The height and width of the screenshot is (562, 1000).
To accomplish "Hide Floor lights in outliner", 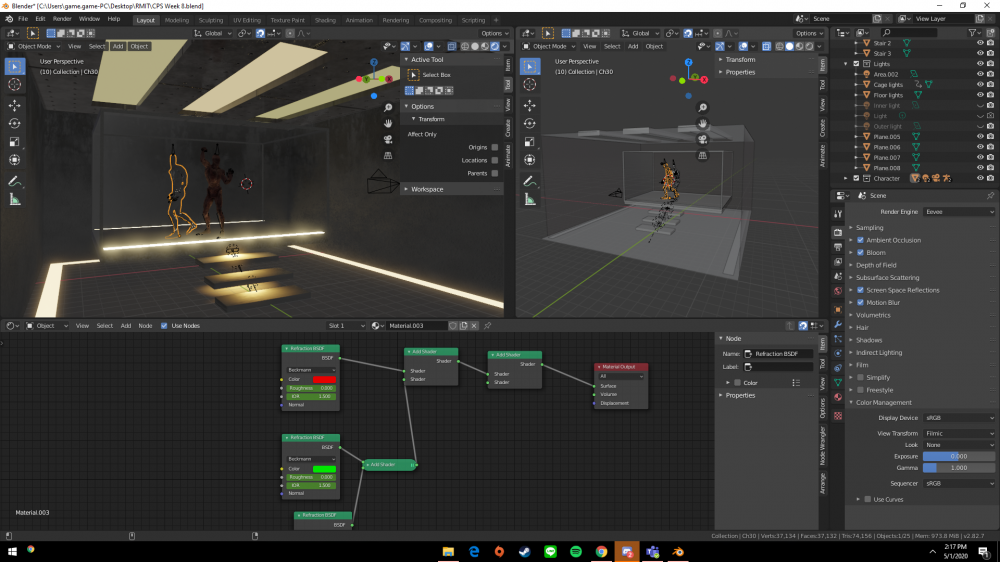I will click(980, 95).
